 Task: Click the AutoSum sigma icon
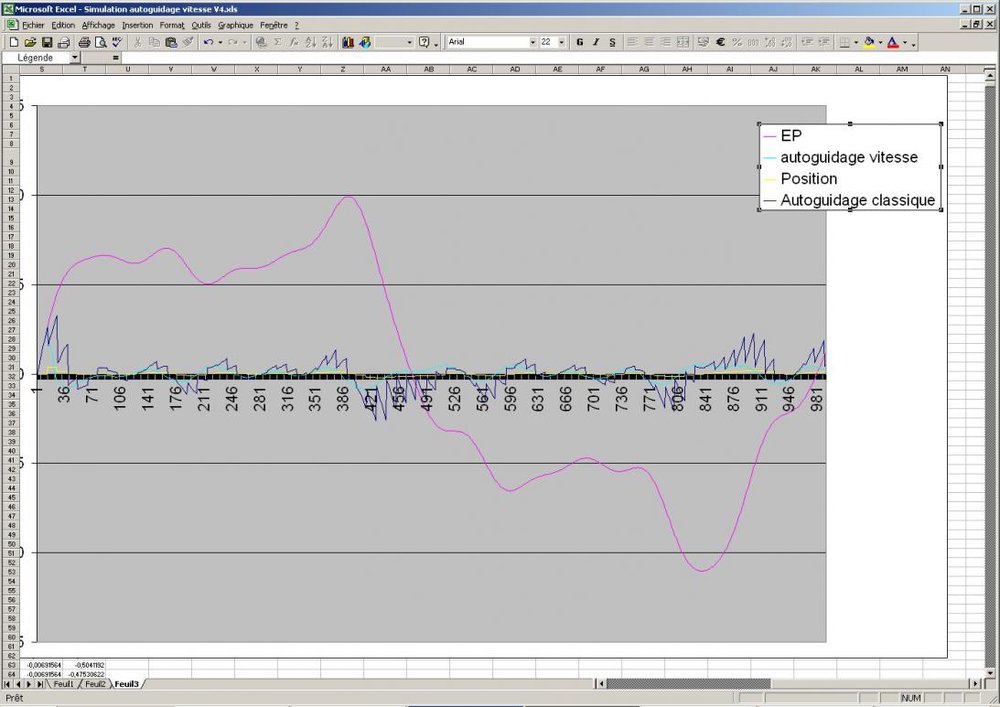[x=277, y=42]
